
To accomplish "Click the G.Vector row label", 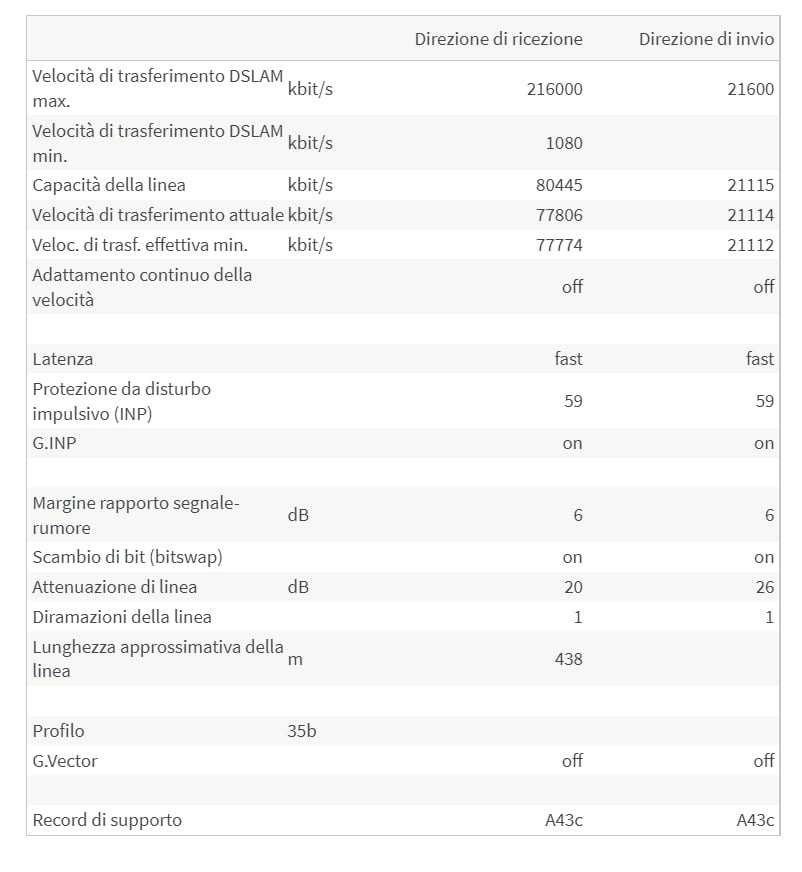I will pyautogui.click(x=65, y=760).
